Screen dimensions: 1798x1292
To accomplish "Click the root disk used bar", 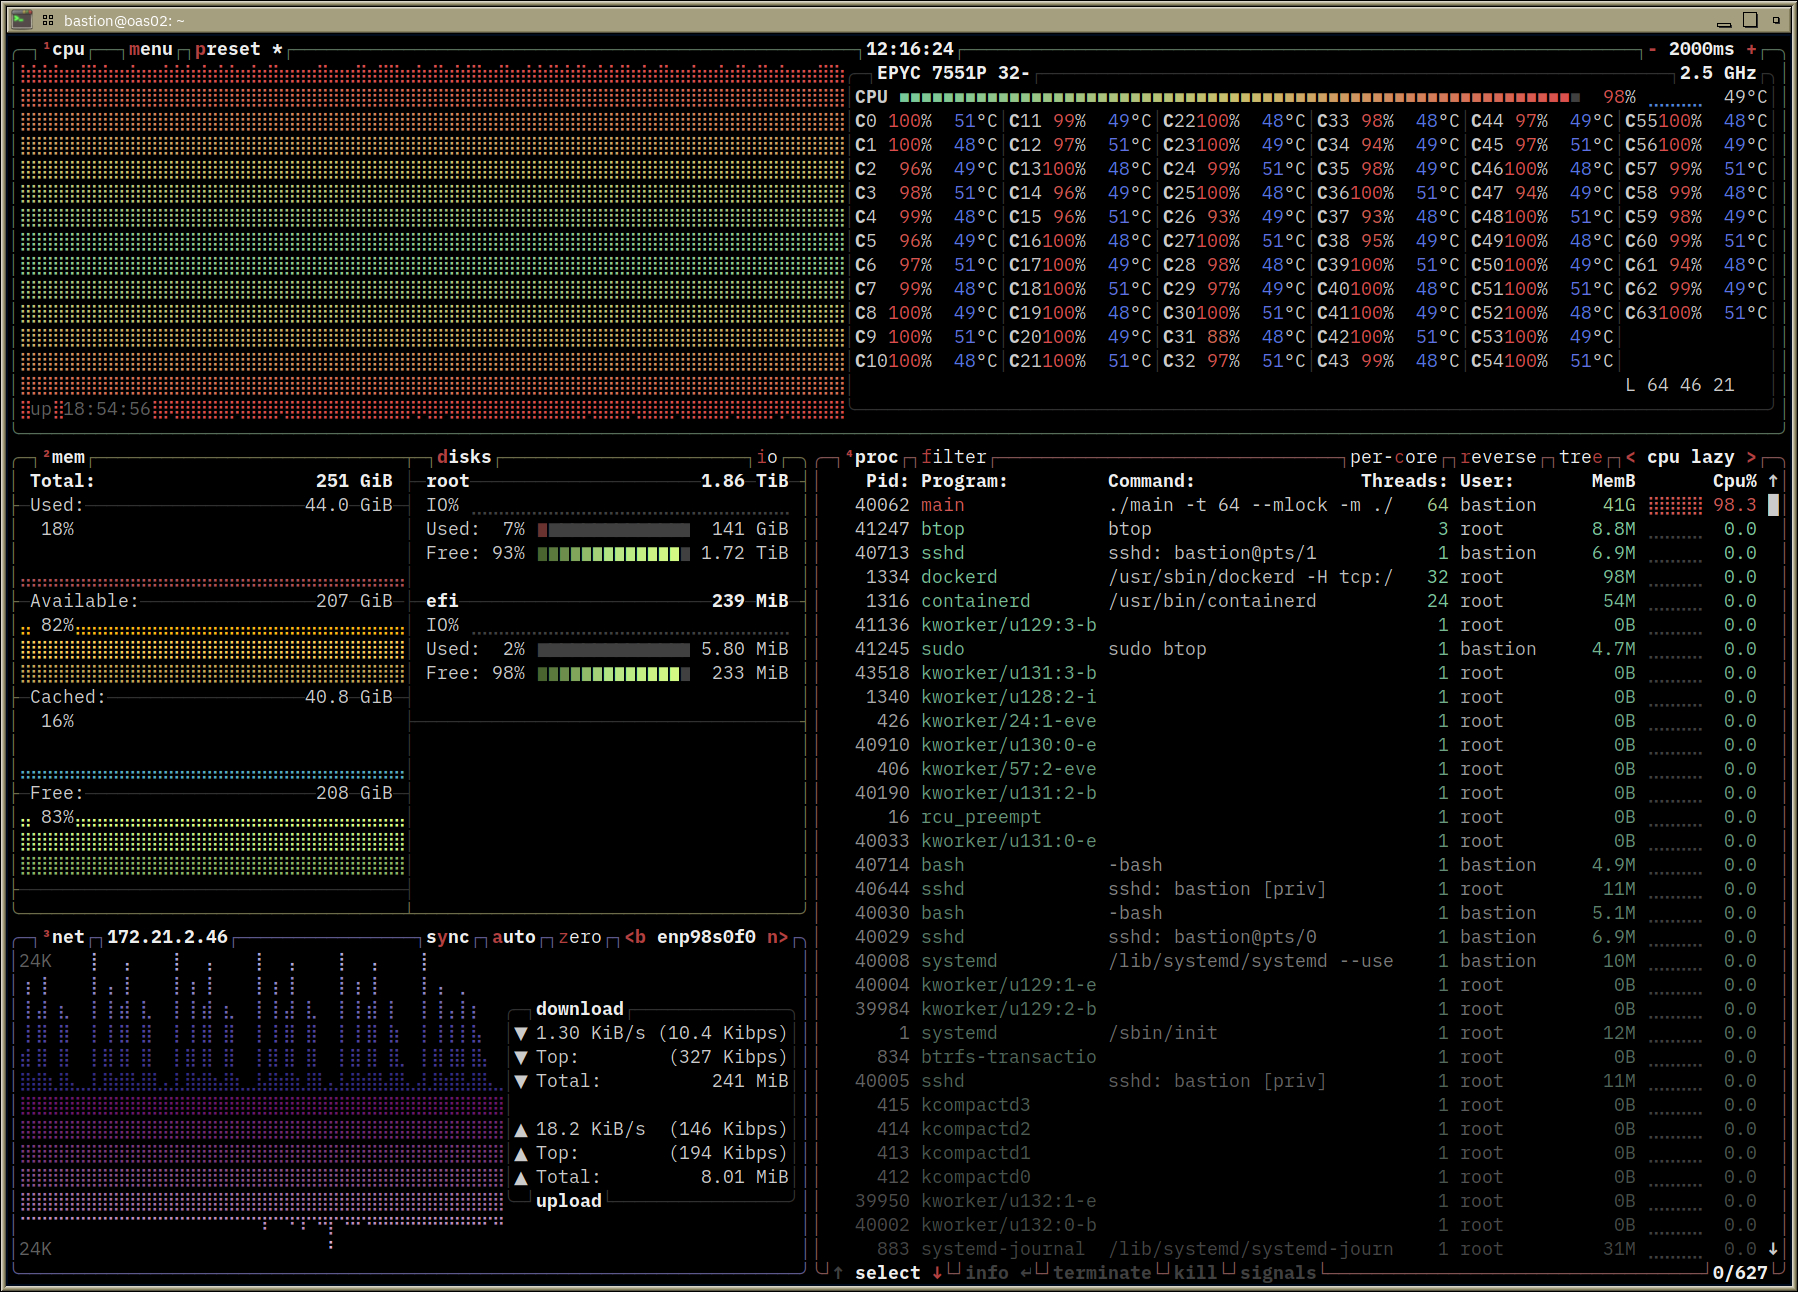I will tap(614, 530).
